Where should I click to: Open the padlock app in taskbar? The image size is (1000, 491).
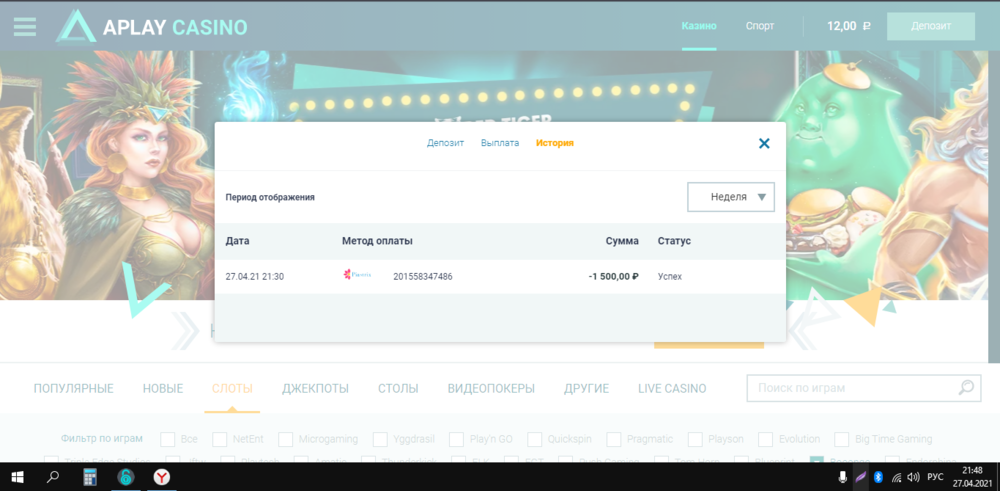tap(126, 476)
